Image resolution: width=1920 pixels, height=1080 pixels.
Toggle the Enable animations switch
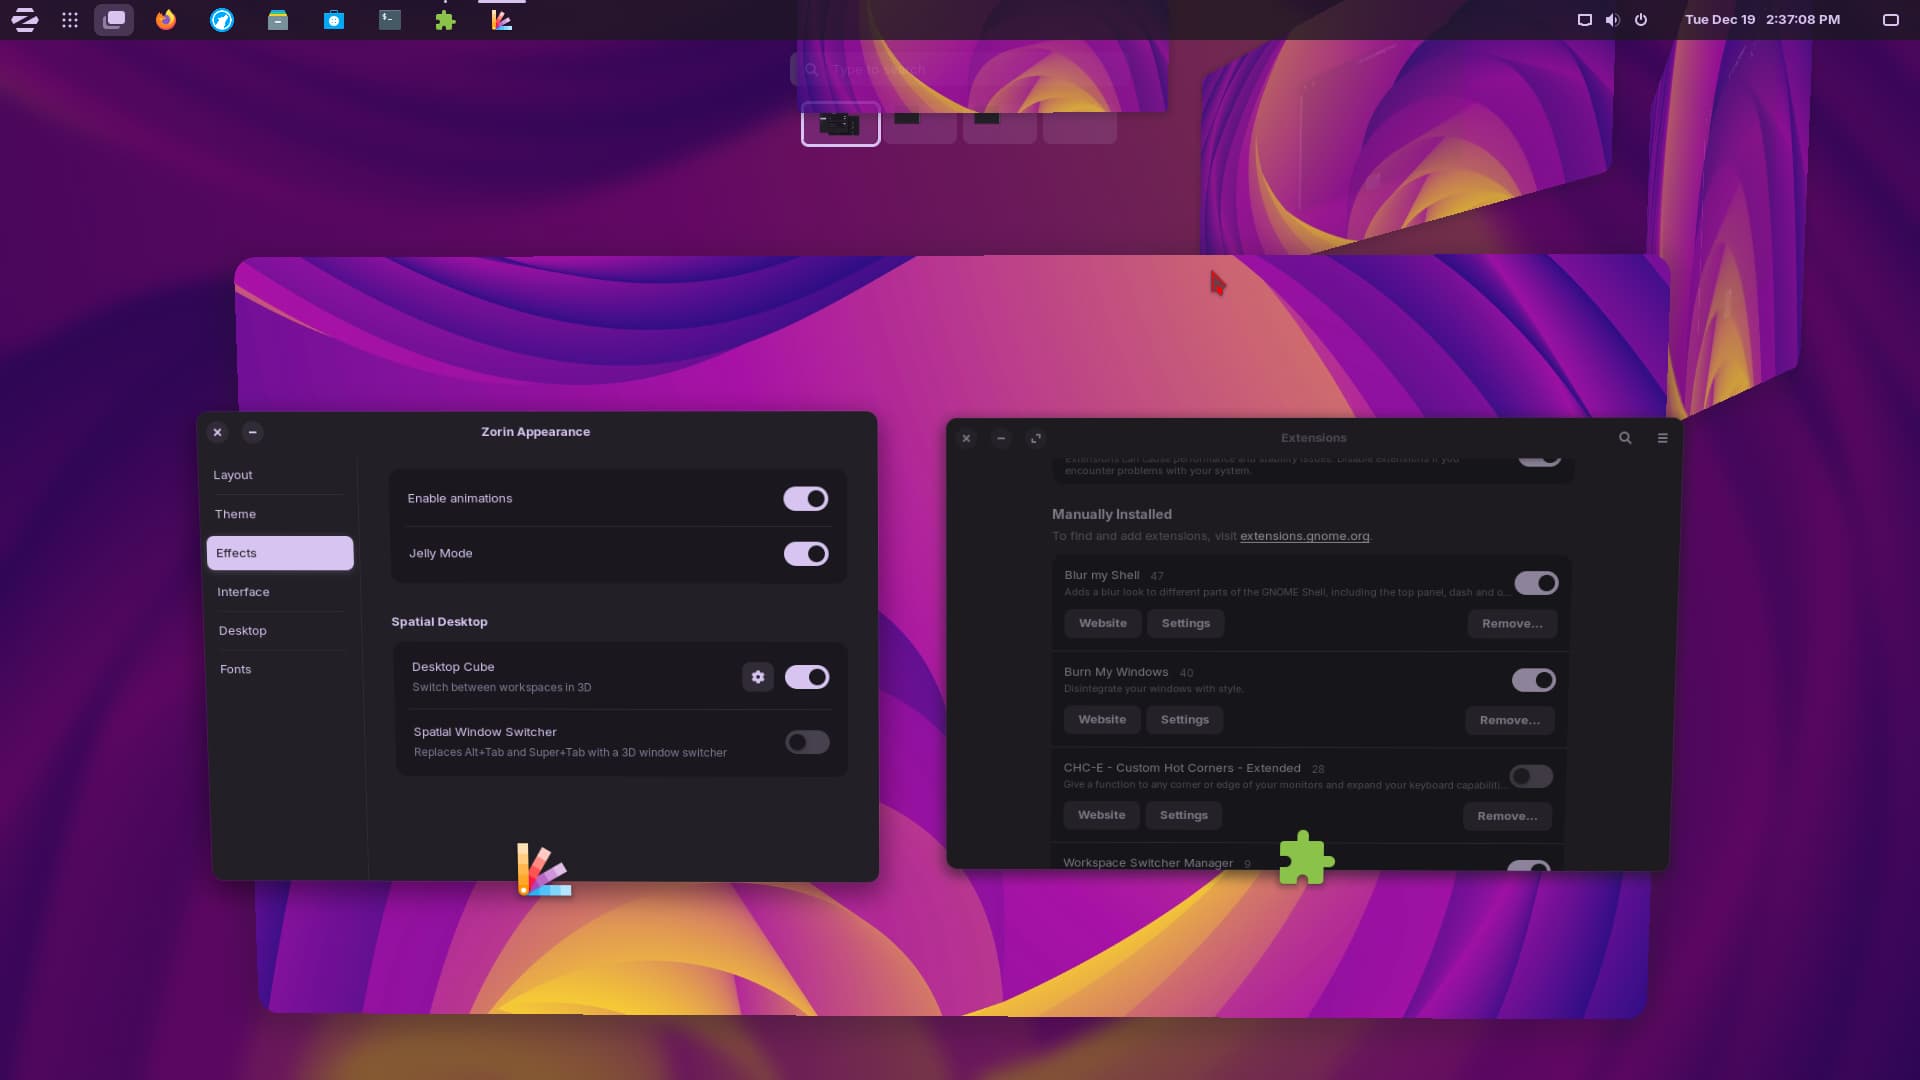[806, 498]
